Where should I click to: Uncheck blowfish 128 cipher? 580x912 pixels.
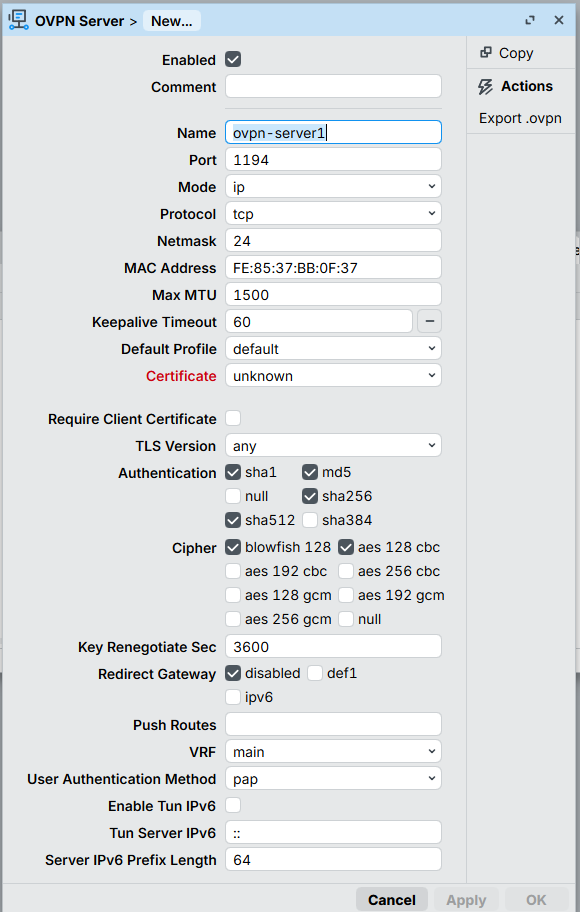click(x=233, y=547)
